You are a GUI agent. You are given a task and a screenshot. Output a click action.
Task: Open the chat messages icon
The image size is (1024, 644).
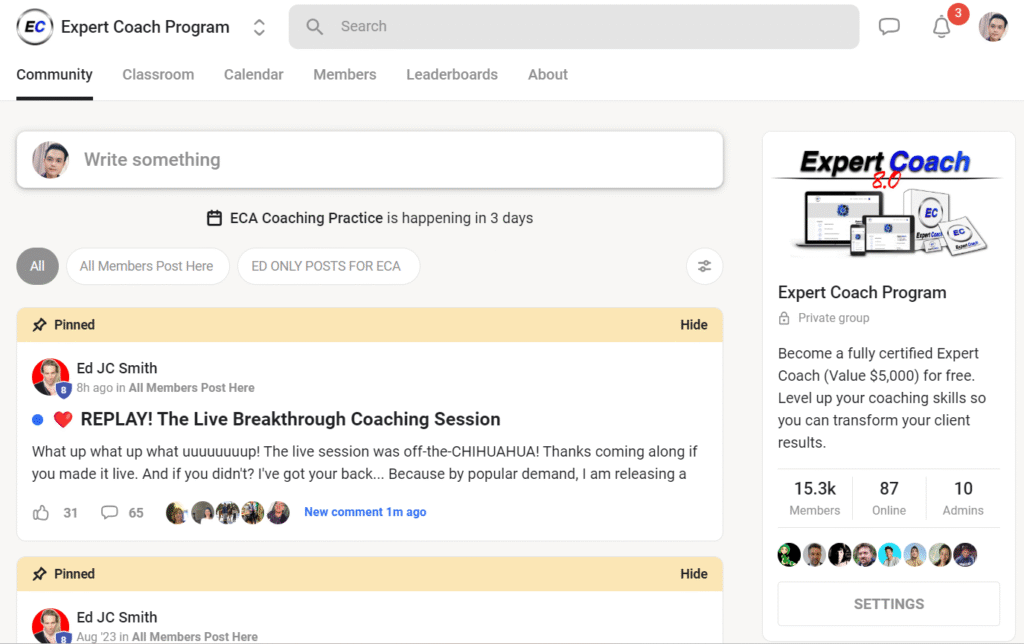(x=889, y=27)
